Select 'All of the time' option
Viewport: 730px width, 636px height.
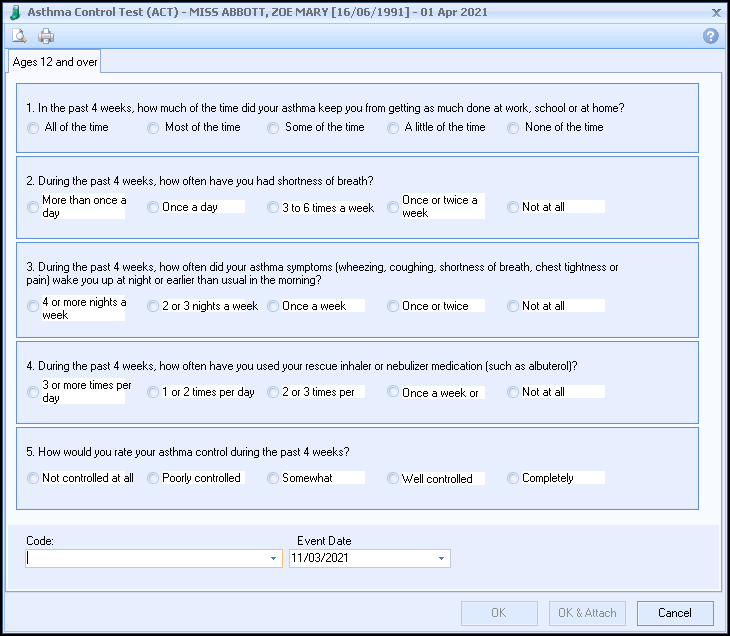point(33,128)
